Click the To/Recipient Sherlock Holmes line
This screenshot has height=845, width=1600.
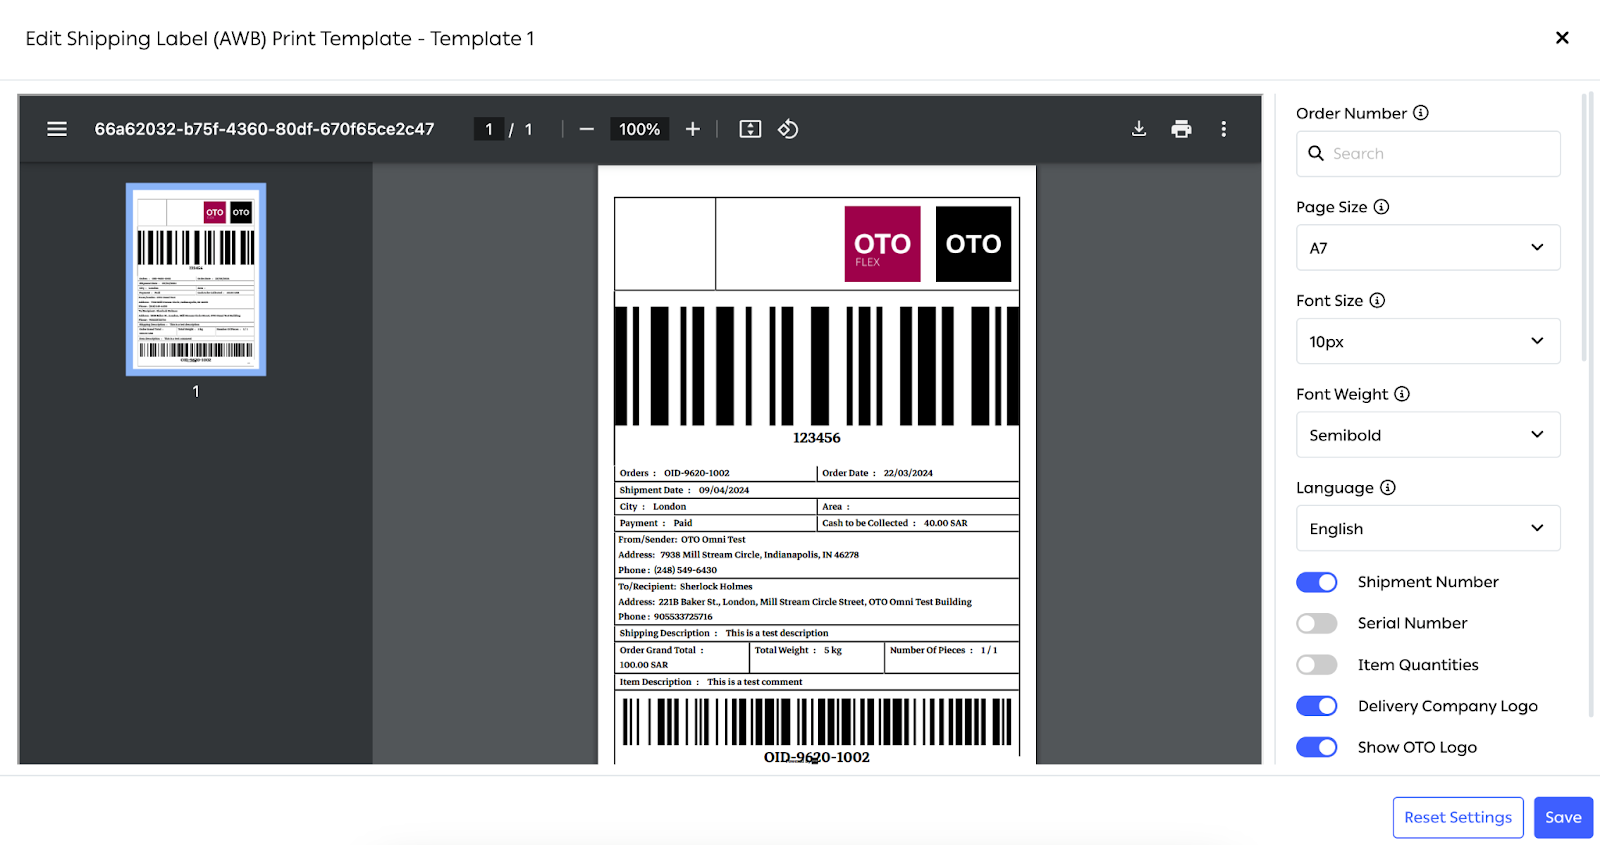[x=685, y=587]
